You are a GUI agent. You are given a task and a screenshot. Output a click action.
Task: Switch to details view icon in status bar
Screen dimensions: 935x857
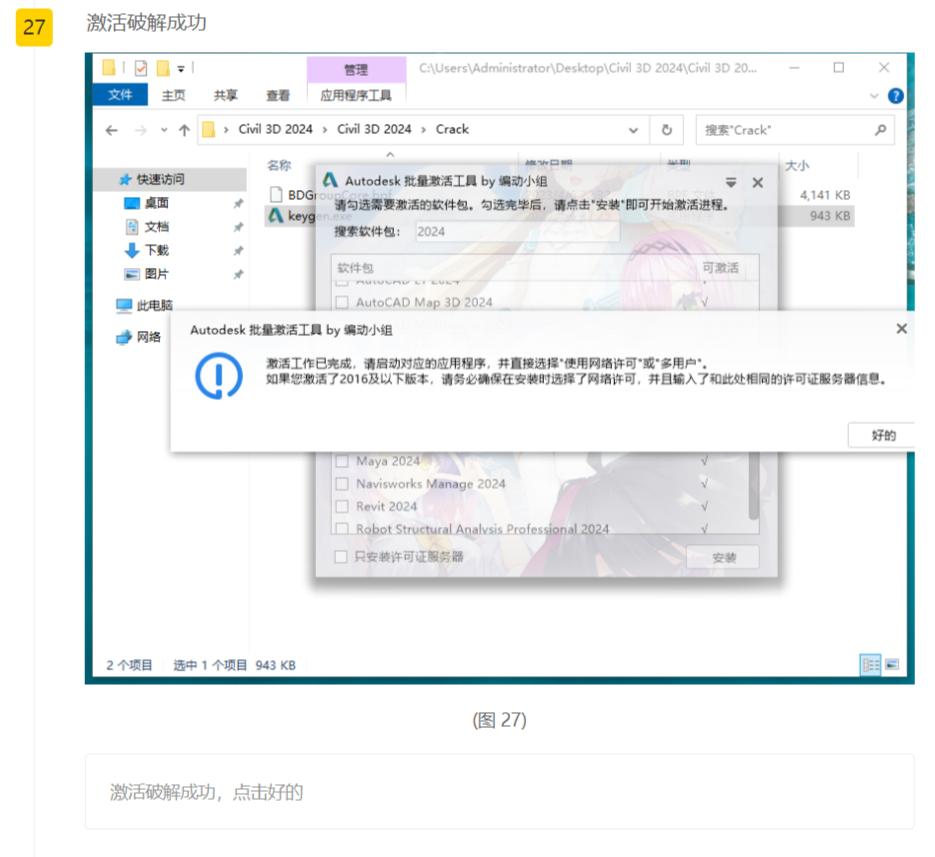point(870,664)
